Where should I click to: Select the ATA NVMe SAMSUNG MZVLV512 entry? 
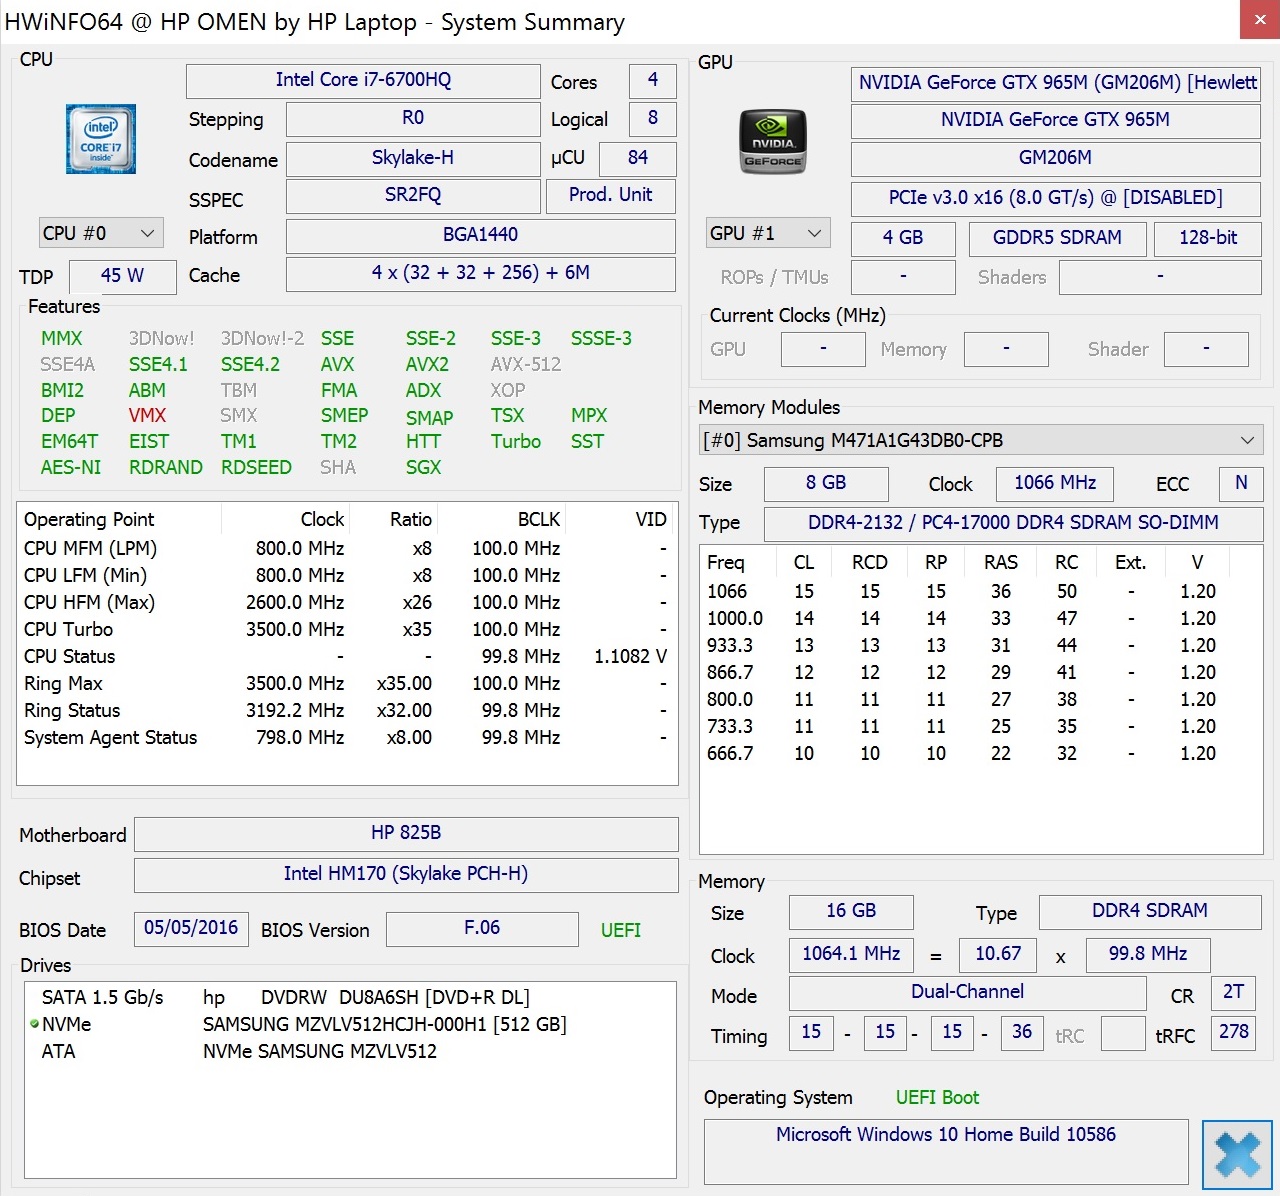[349, 1051]
